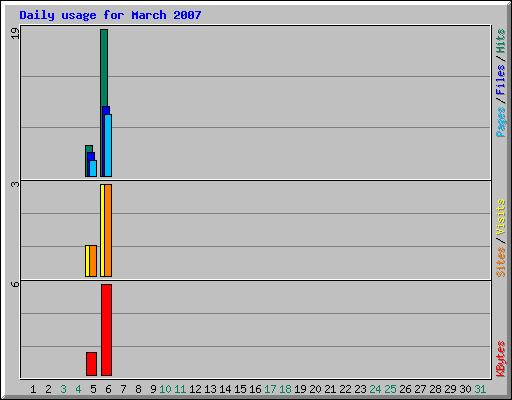Image resolution: width=512 pixels, height=400 pixels.
Task: Click the orange Sites bar for day 5
Action: click(x=93, y=261)
